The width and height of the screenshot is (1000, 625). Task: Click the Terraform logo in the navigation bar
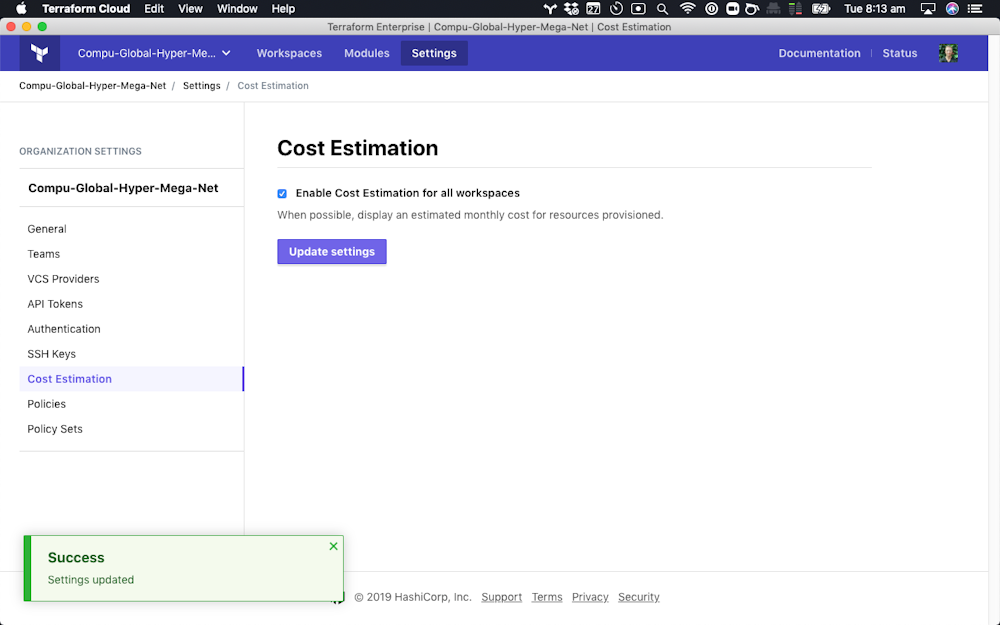[39, 53]
